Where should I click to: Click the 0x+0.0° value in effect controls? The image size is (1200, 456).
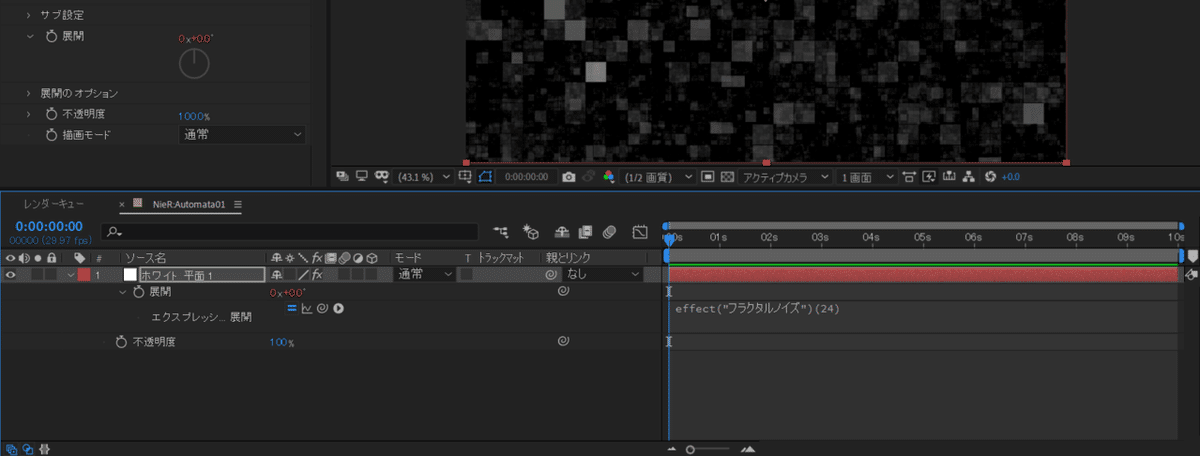(194, 37)
